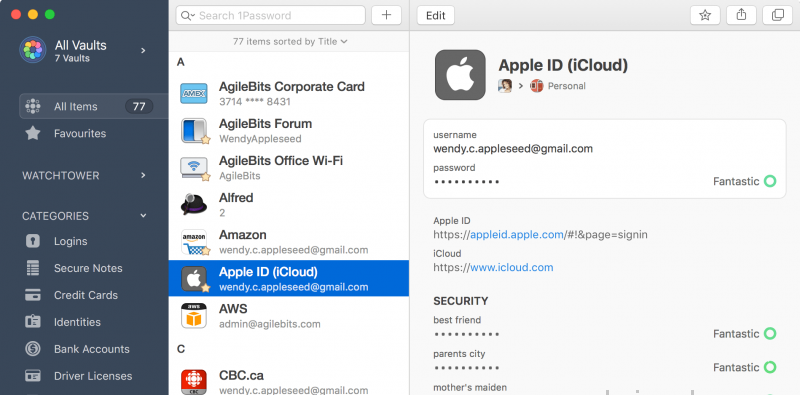800x395 pixels.
Task: Open the search magnifier dropdown
Action: click(188, 15)
